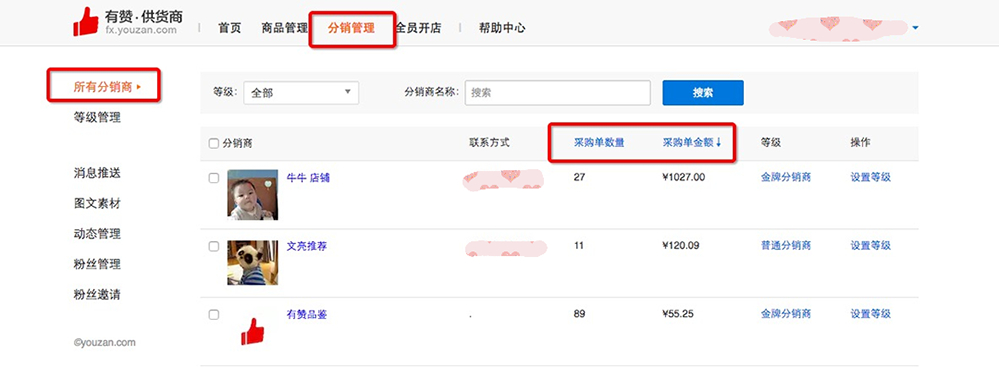
Task: Open 商品管理 in top navigation
Action: click(285, 28)
